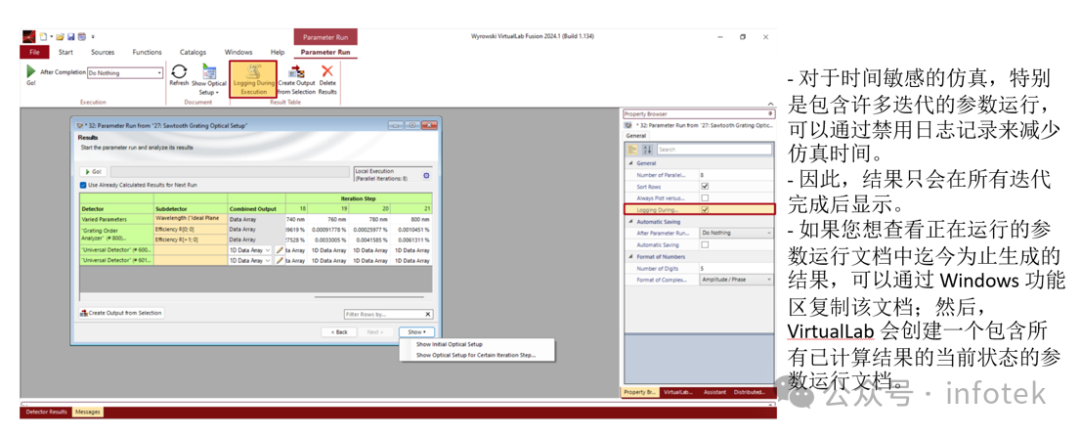
Task: Open After Parameter Run dropdown in Property Browser
Action: pos(736,233)
